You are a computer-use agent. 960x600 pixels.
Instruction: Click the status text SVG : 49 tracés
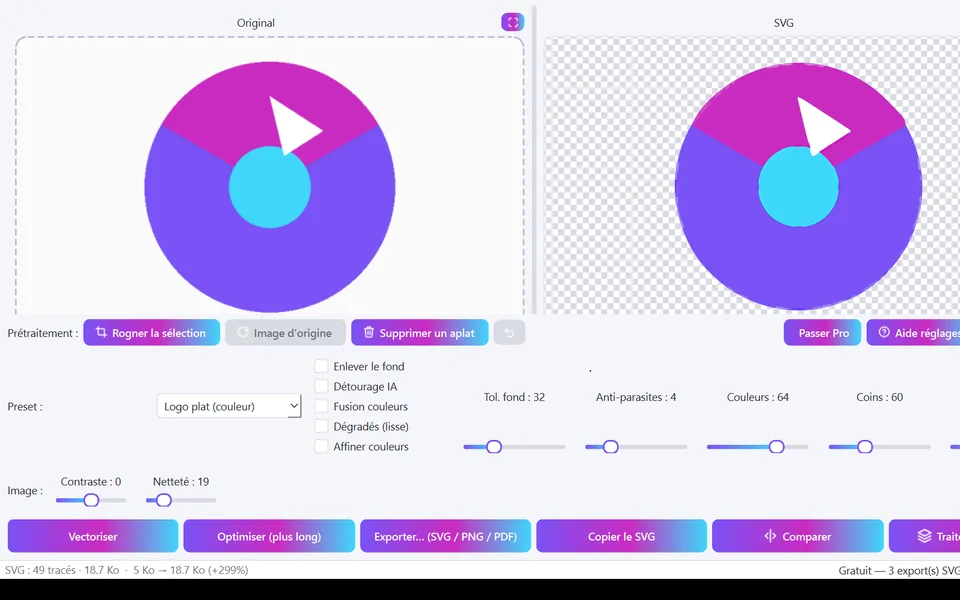[x=42, y=570]
